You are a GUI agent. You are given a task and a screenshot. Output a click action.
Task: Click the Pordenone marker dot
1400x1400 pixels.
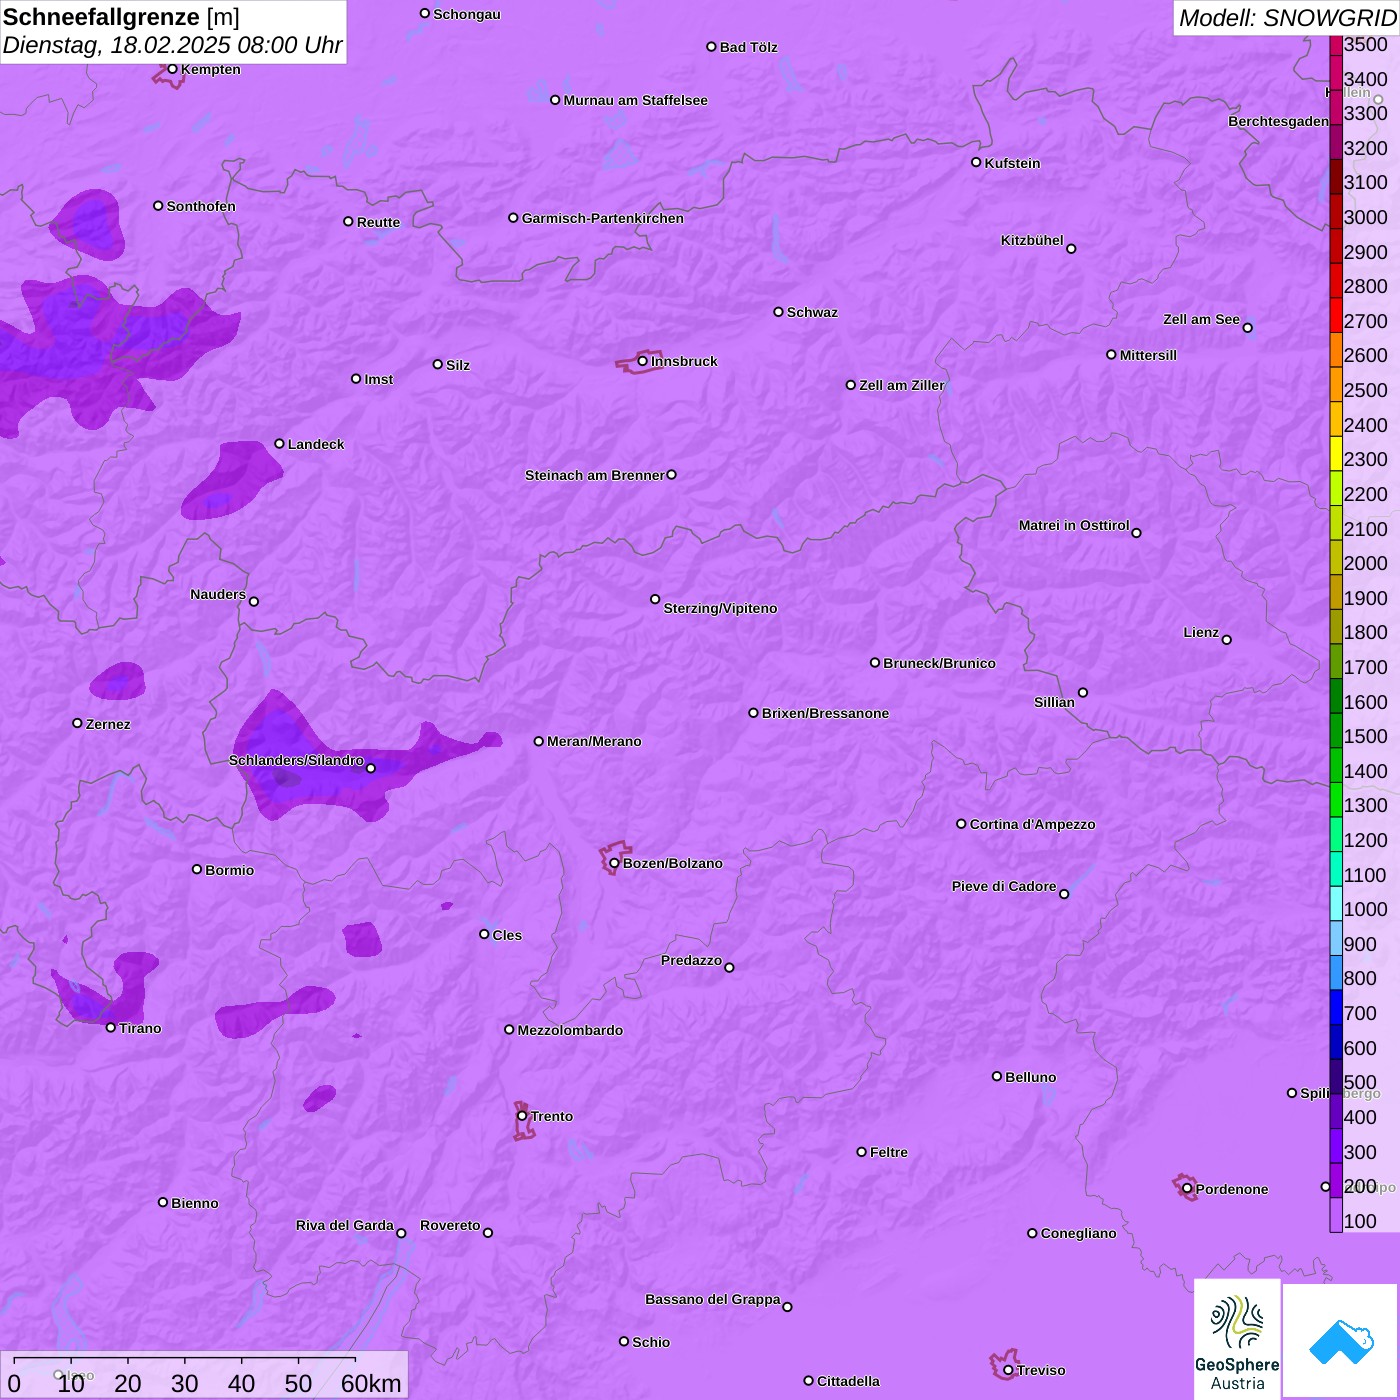click(x=1187, y=1189)
